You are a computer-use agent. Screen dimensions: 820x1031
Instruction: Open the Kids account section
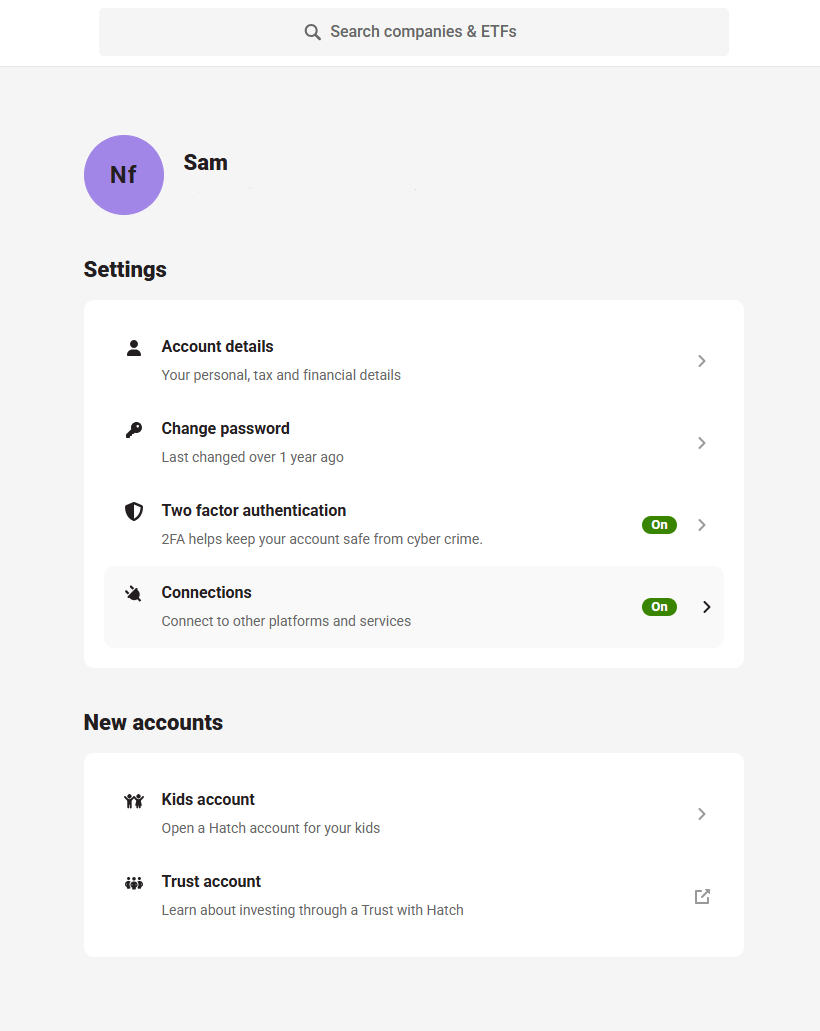(208, 801)
